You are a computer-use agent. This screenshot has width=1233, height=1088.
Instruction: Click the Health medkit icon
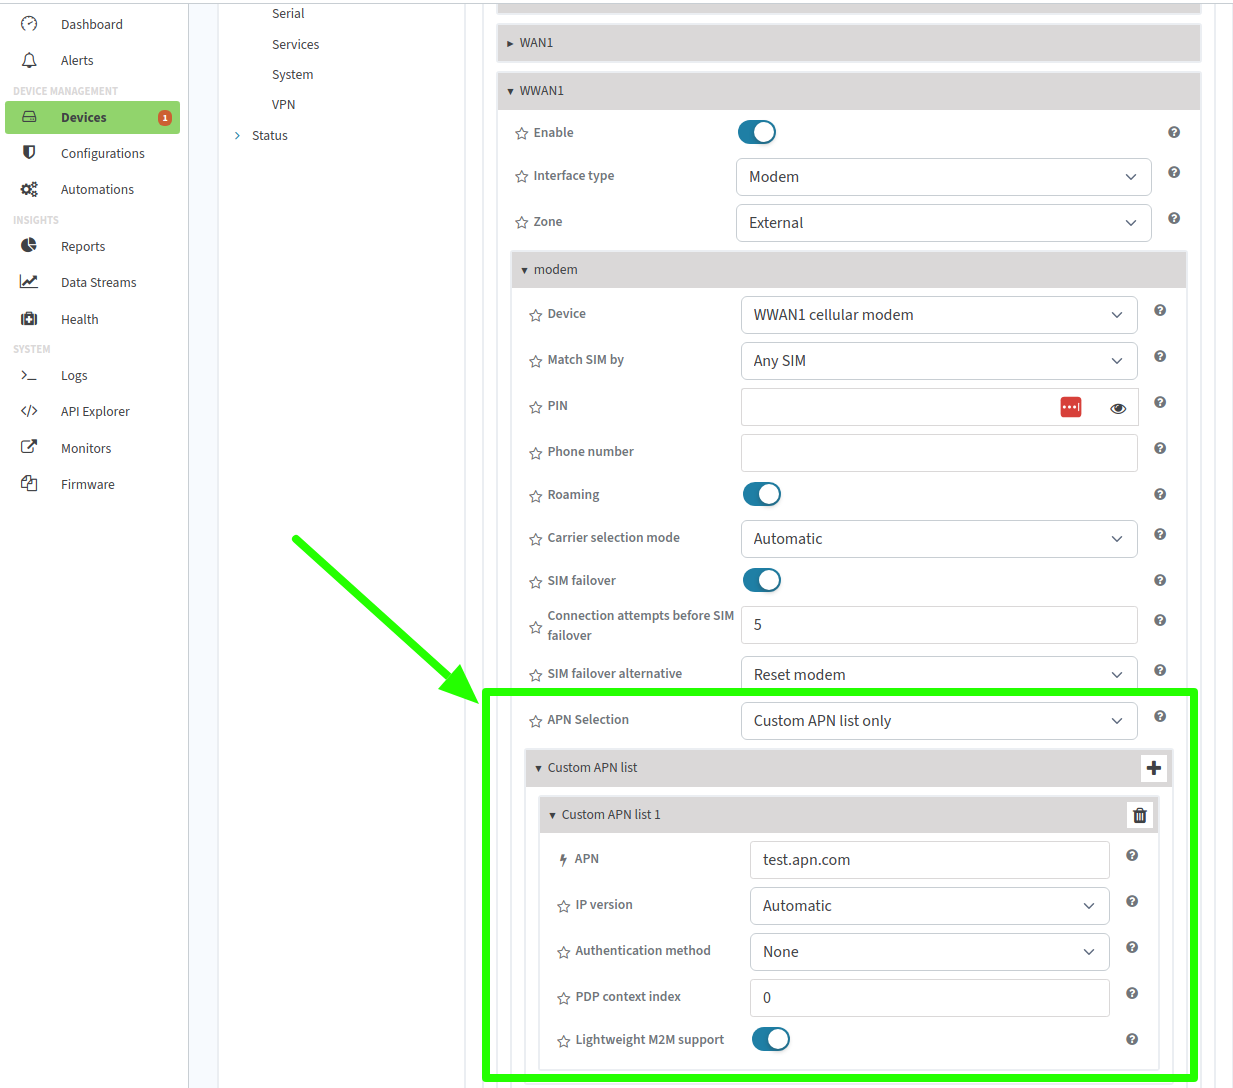[x=29, y=319]
